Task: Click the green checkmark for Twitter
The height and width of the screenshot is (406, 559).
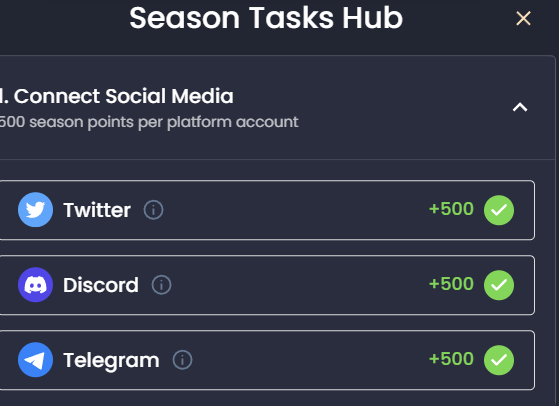Action: 499,210
